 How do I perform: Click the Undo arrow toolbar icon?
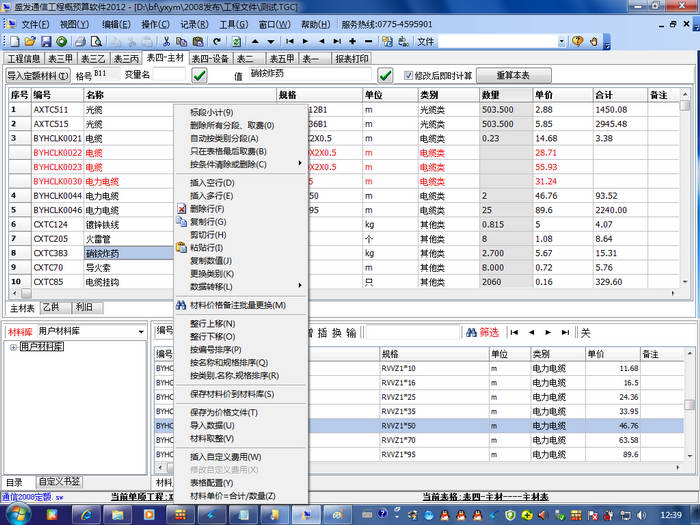tap(217, 42)
